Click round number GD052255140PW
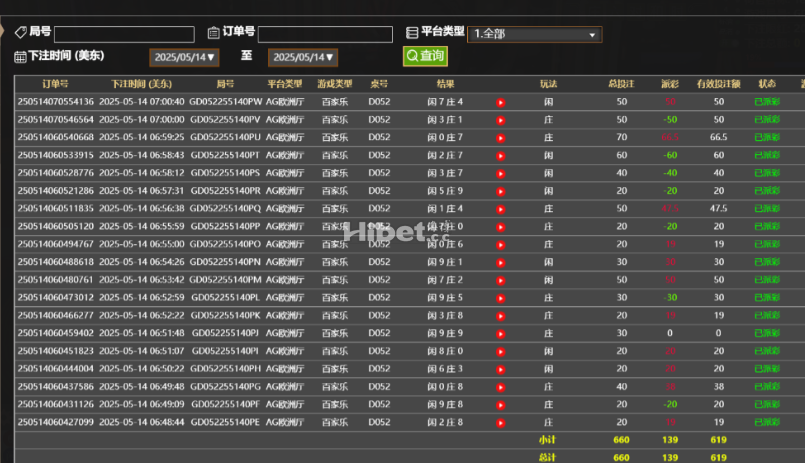 click(225, 102)
